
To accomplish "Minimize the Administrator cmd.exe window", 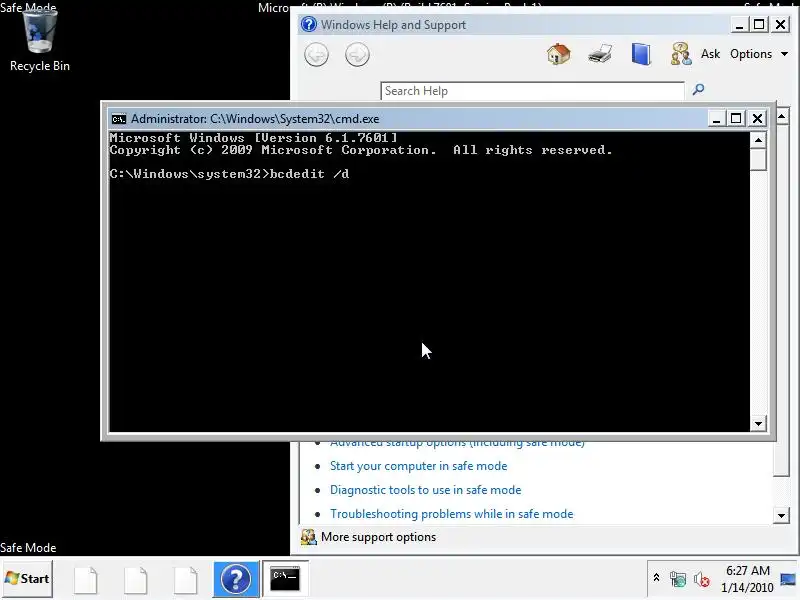I will click(x=716, y=118).
